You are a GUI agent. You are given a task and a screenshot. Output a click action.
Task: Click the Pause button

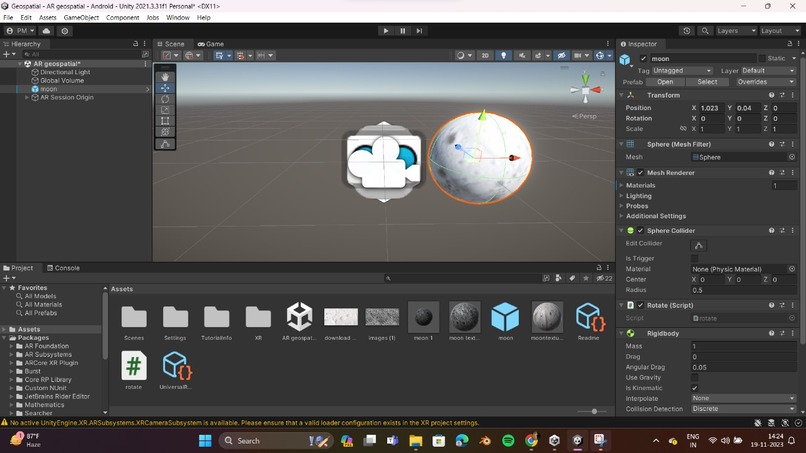click(x=402, y=31)
